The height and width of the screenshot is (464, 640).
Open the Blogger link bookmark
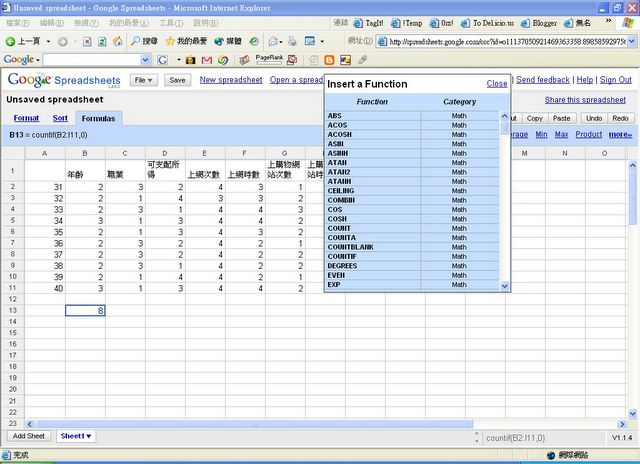coord(539,23)
